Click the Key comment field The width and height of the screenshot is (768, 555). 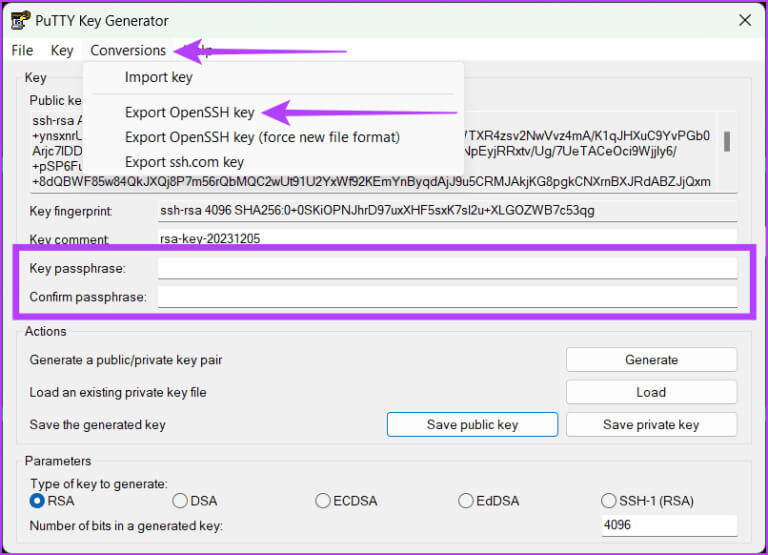tap(447, 237)
